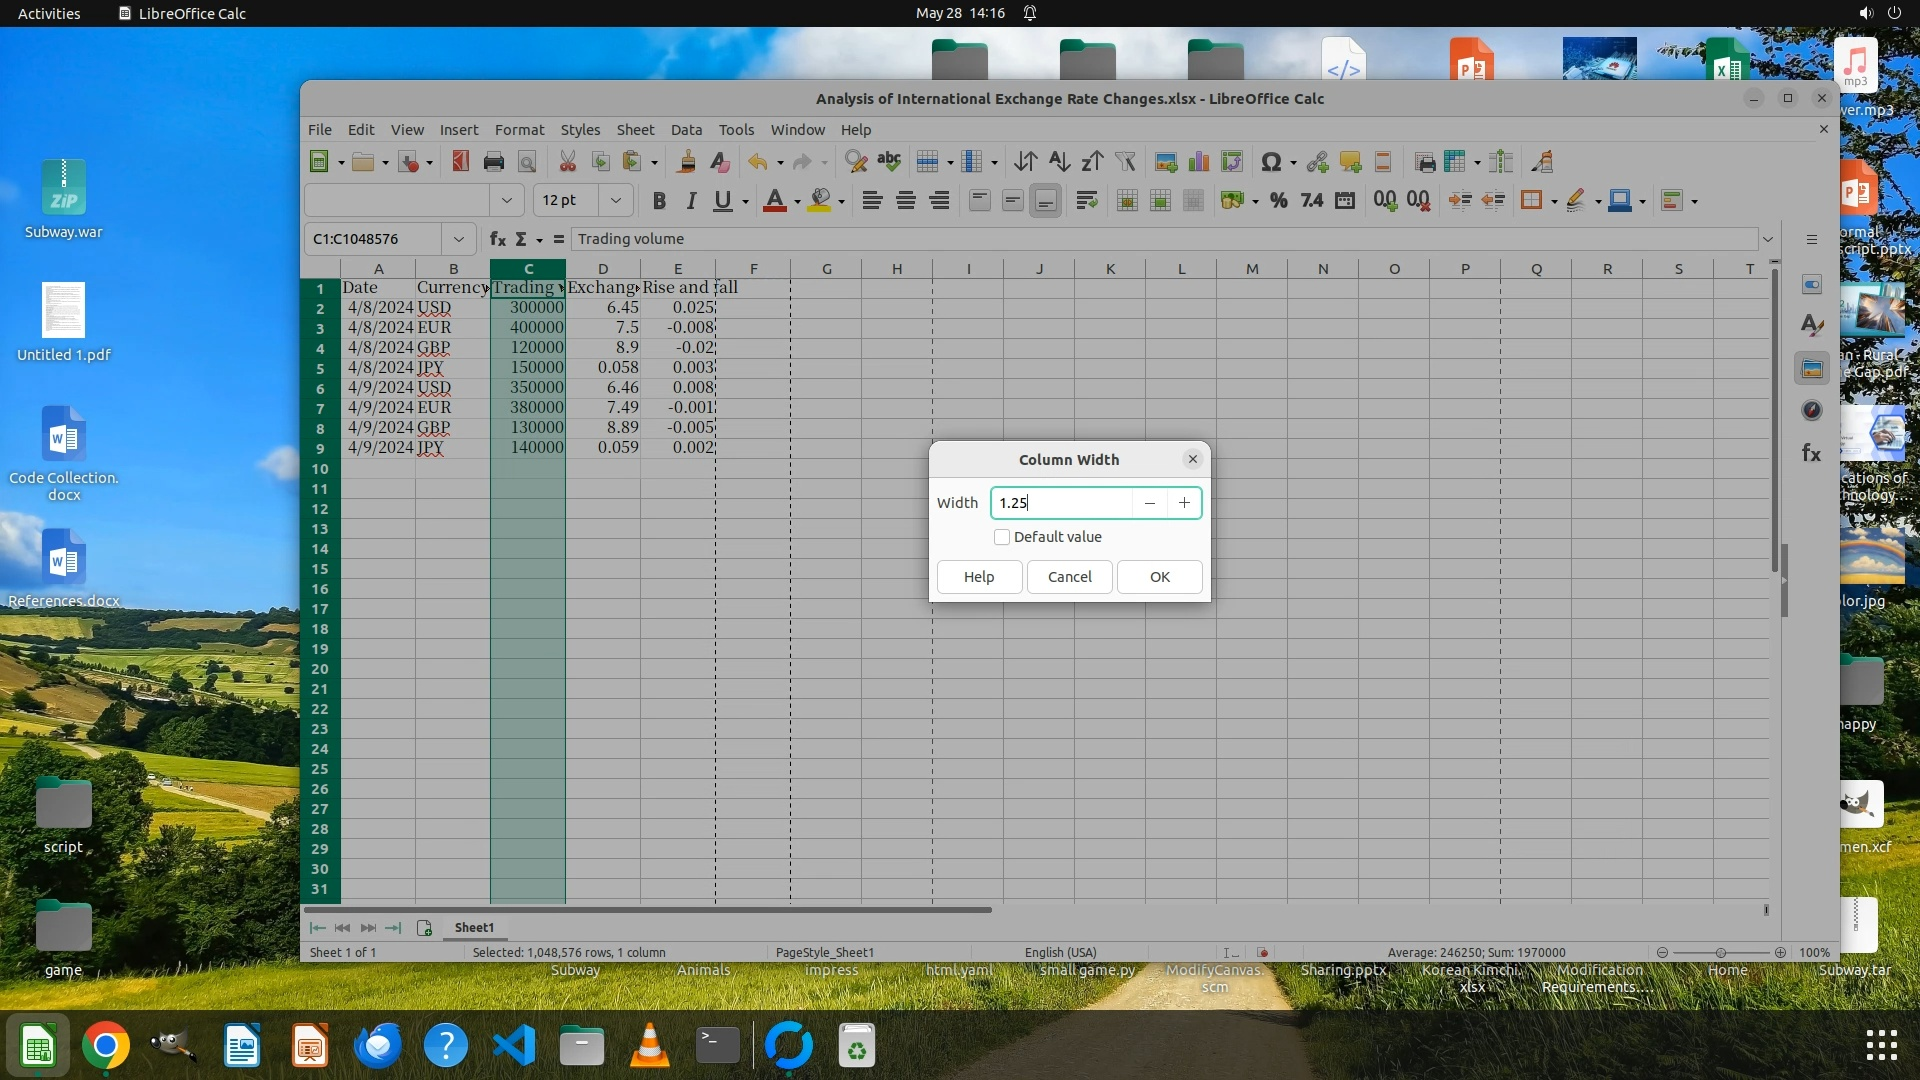Image resolution: width=1920 pixels, height=1080 pixels.
Task: Click OK in Column Width dialog
Action: (1159, 577)
